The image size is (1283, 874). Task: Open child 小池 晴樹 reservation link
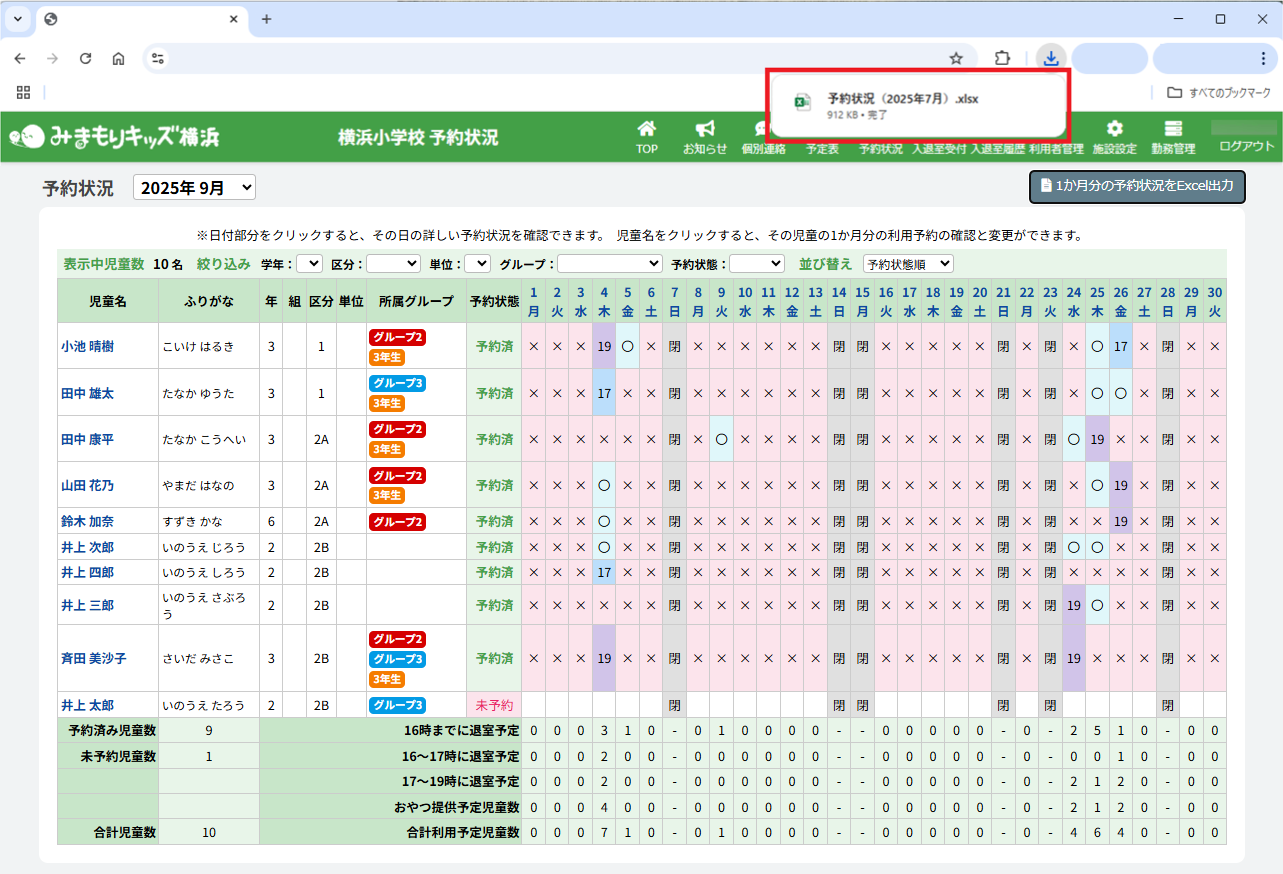87,346
